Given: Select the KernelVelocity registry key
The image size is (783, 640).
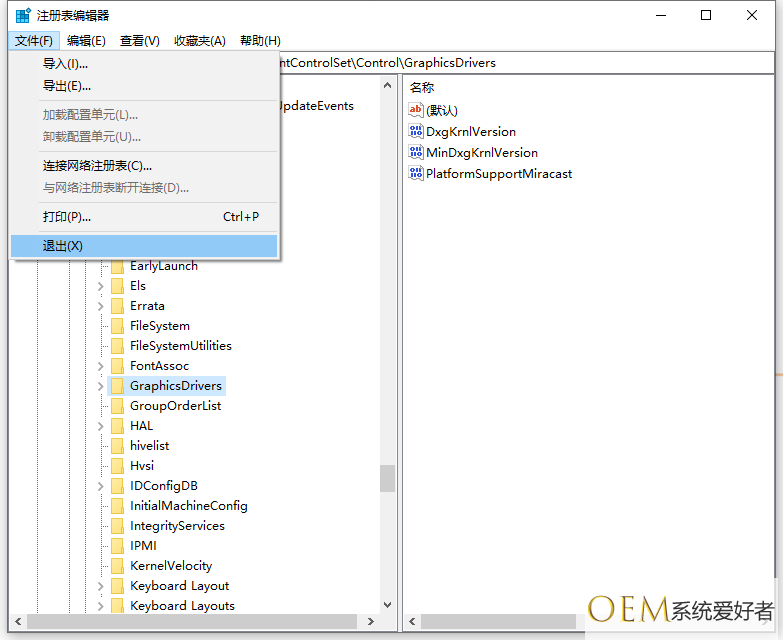Looking at the screenshot, I should click(x=171, y=566).
